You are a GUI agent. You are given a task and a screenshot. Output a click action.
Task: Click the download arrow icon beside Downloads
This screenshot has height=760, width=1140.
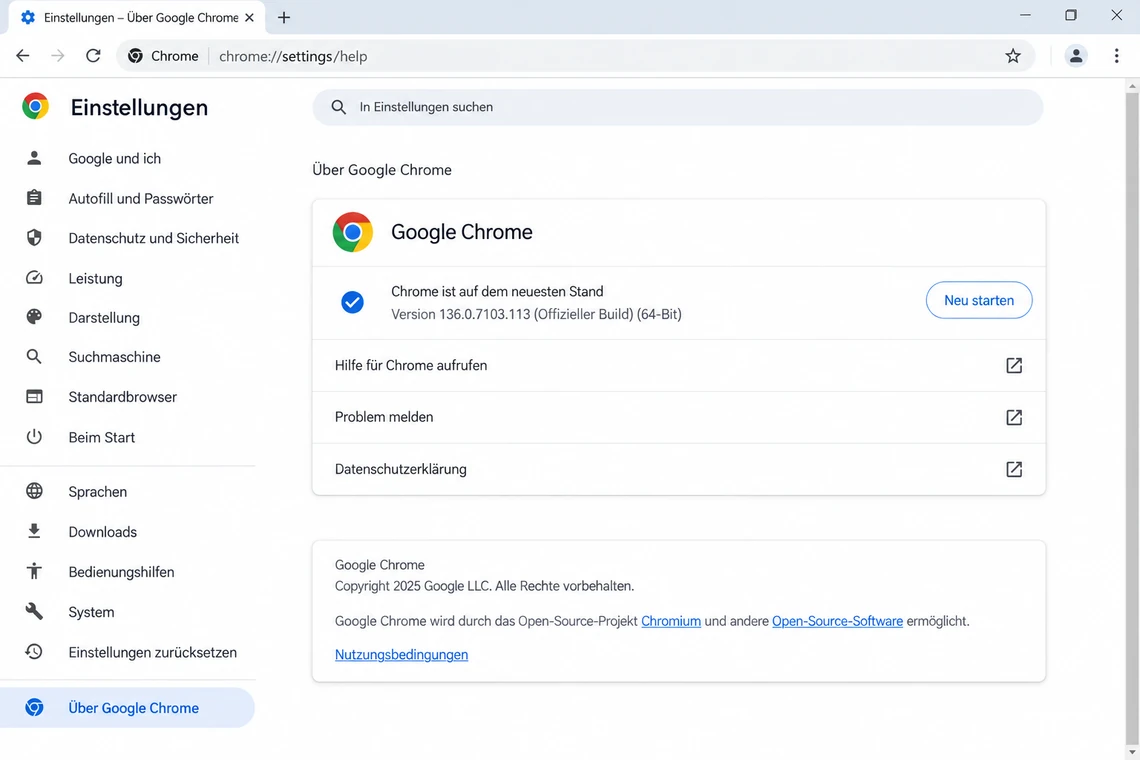coord(34,531)
